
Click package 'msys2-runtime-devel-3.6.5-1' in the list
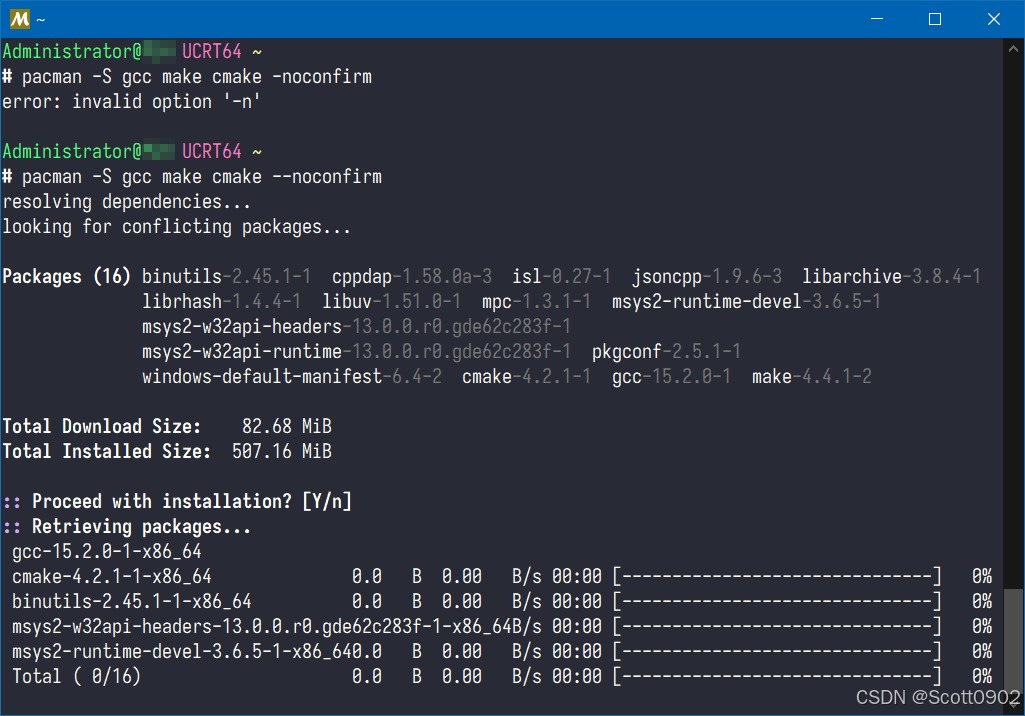[x=746, y=301]
